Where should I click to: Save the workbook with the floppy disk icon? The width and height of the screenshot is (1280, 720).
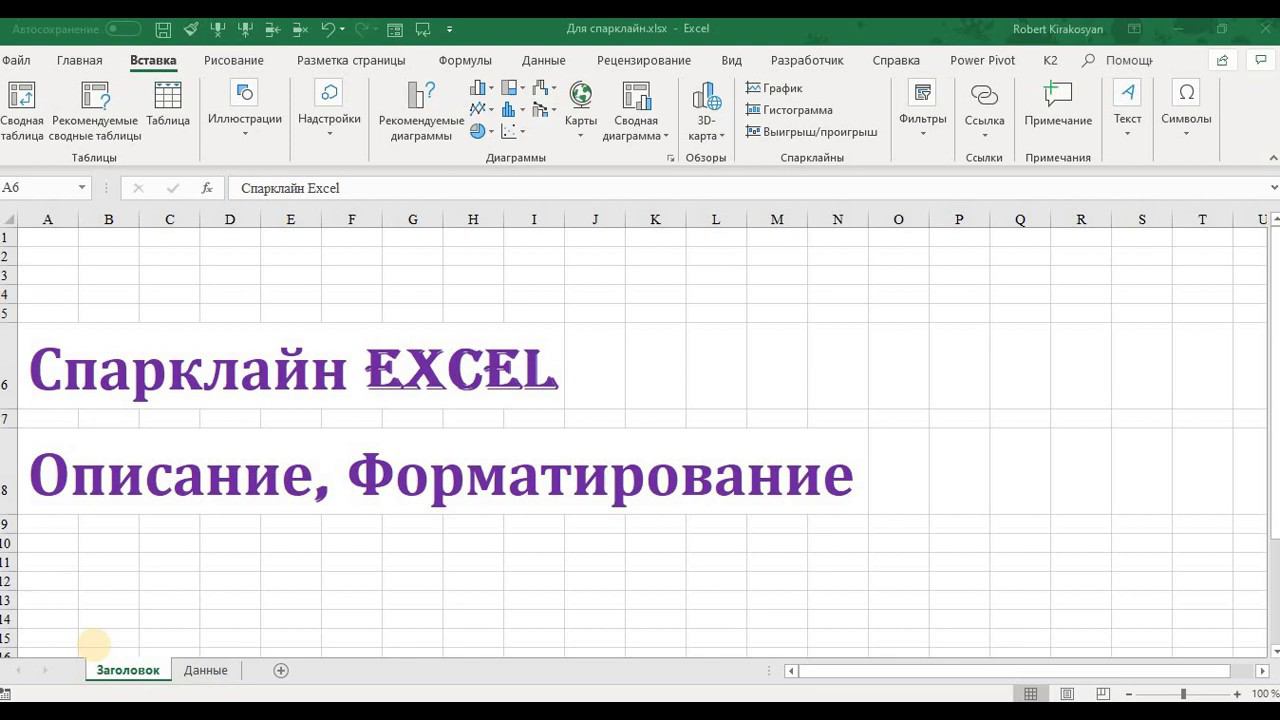point(164,29)
